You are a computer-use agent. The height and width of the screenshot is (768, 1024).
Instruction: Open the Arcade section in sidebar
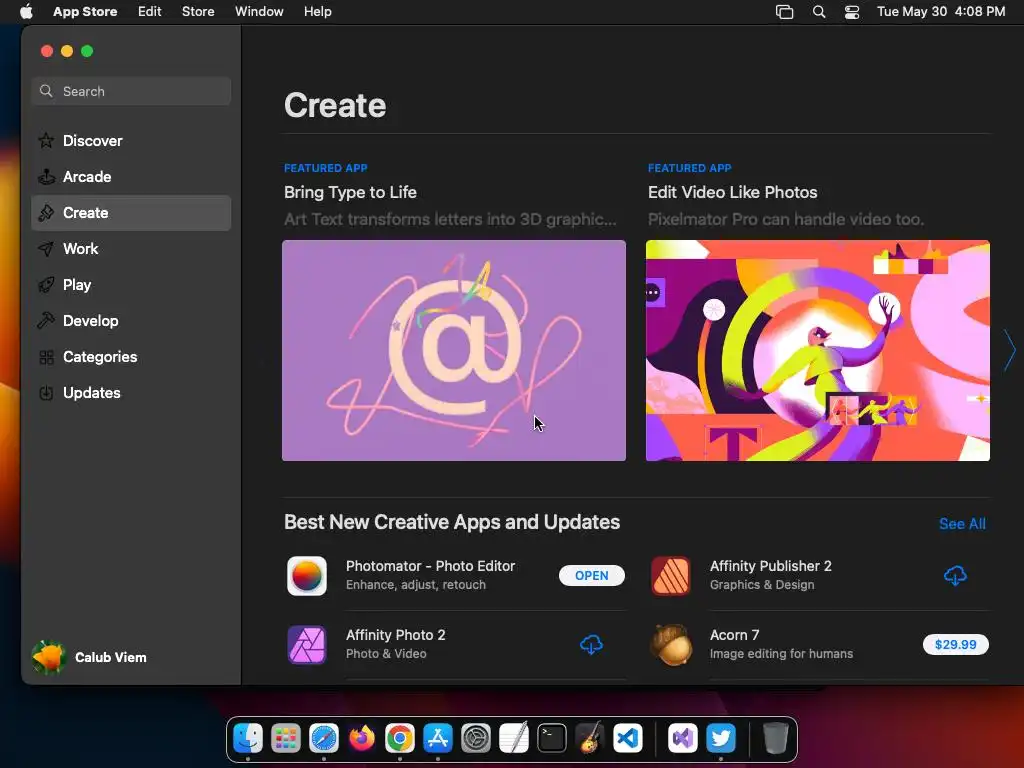pyautogui.click(x=131, y=176)
